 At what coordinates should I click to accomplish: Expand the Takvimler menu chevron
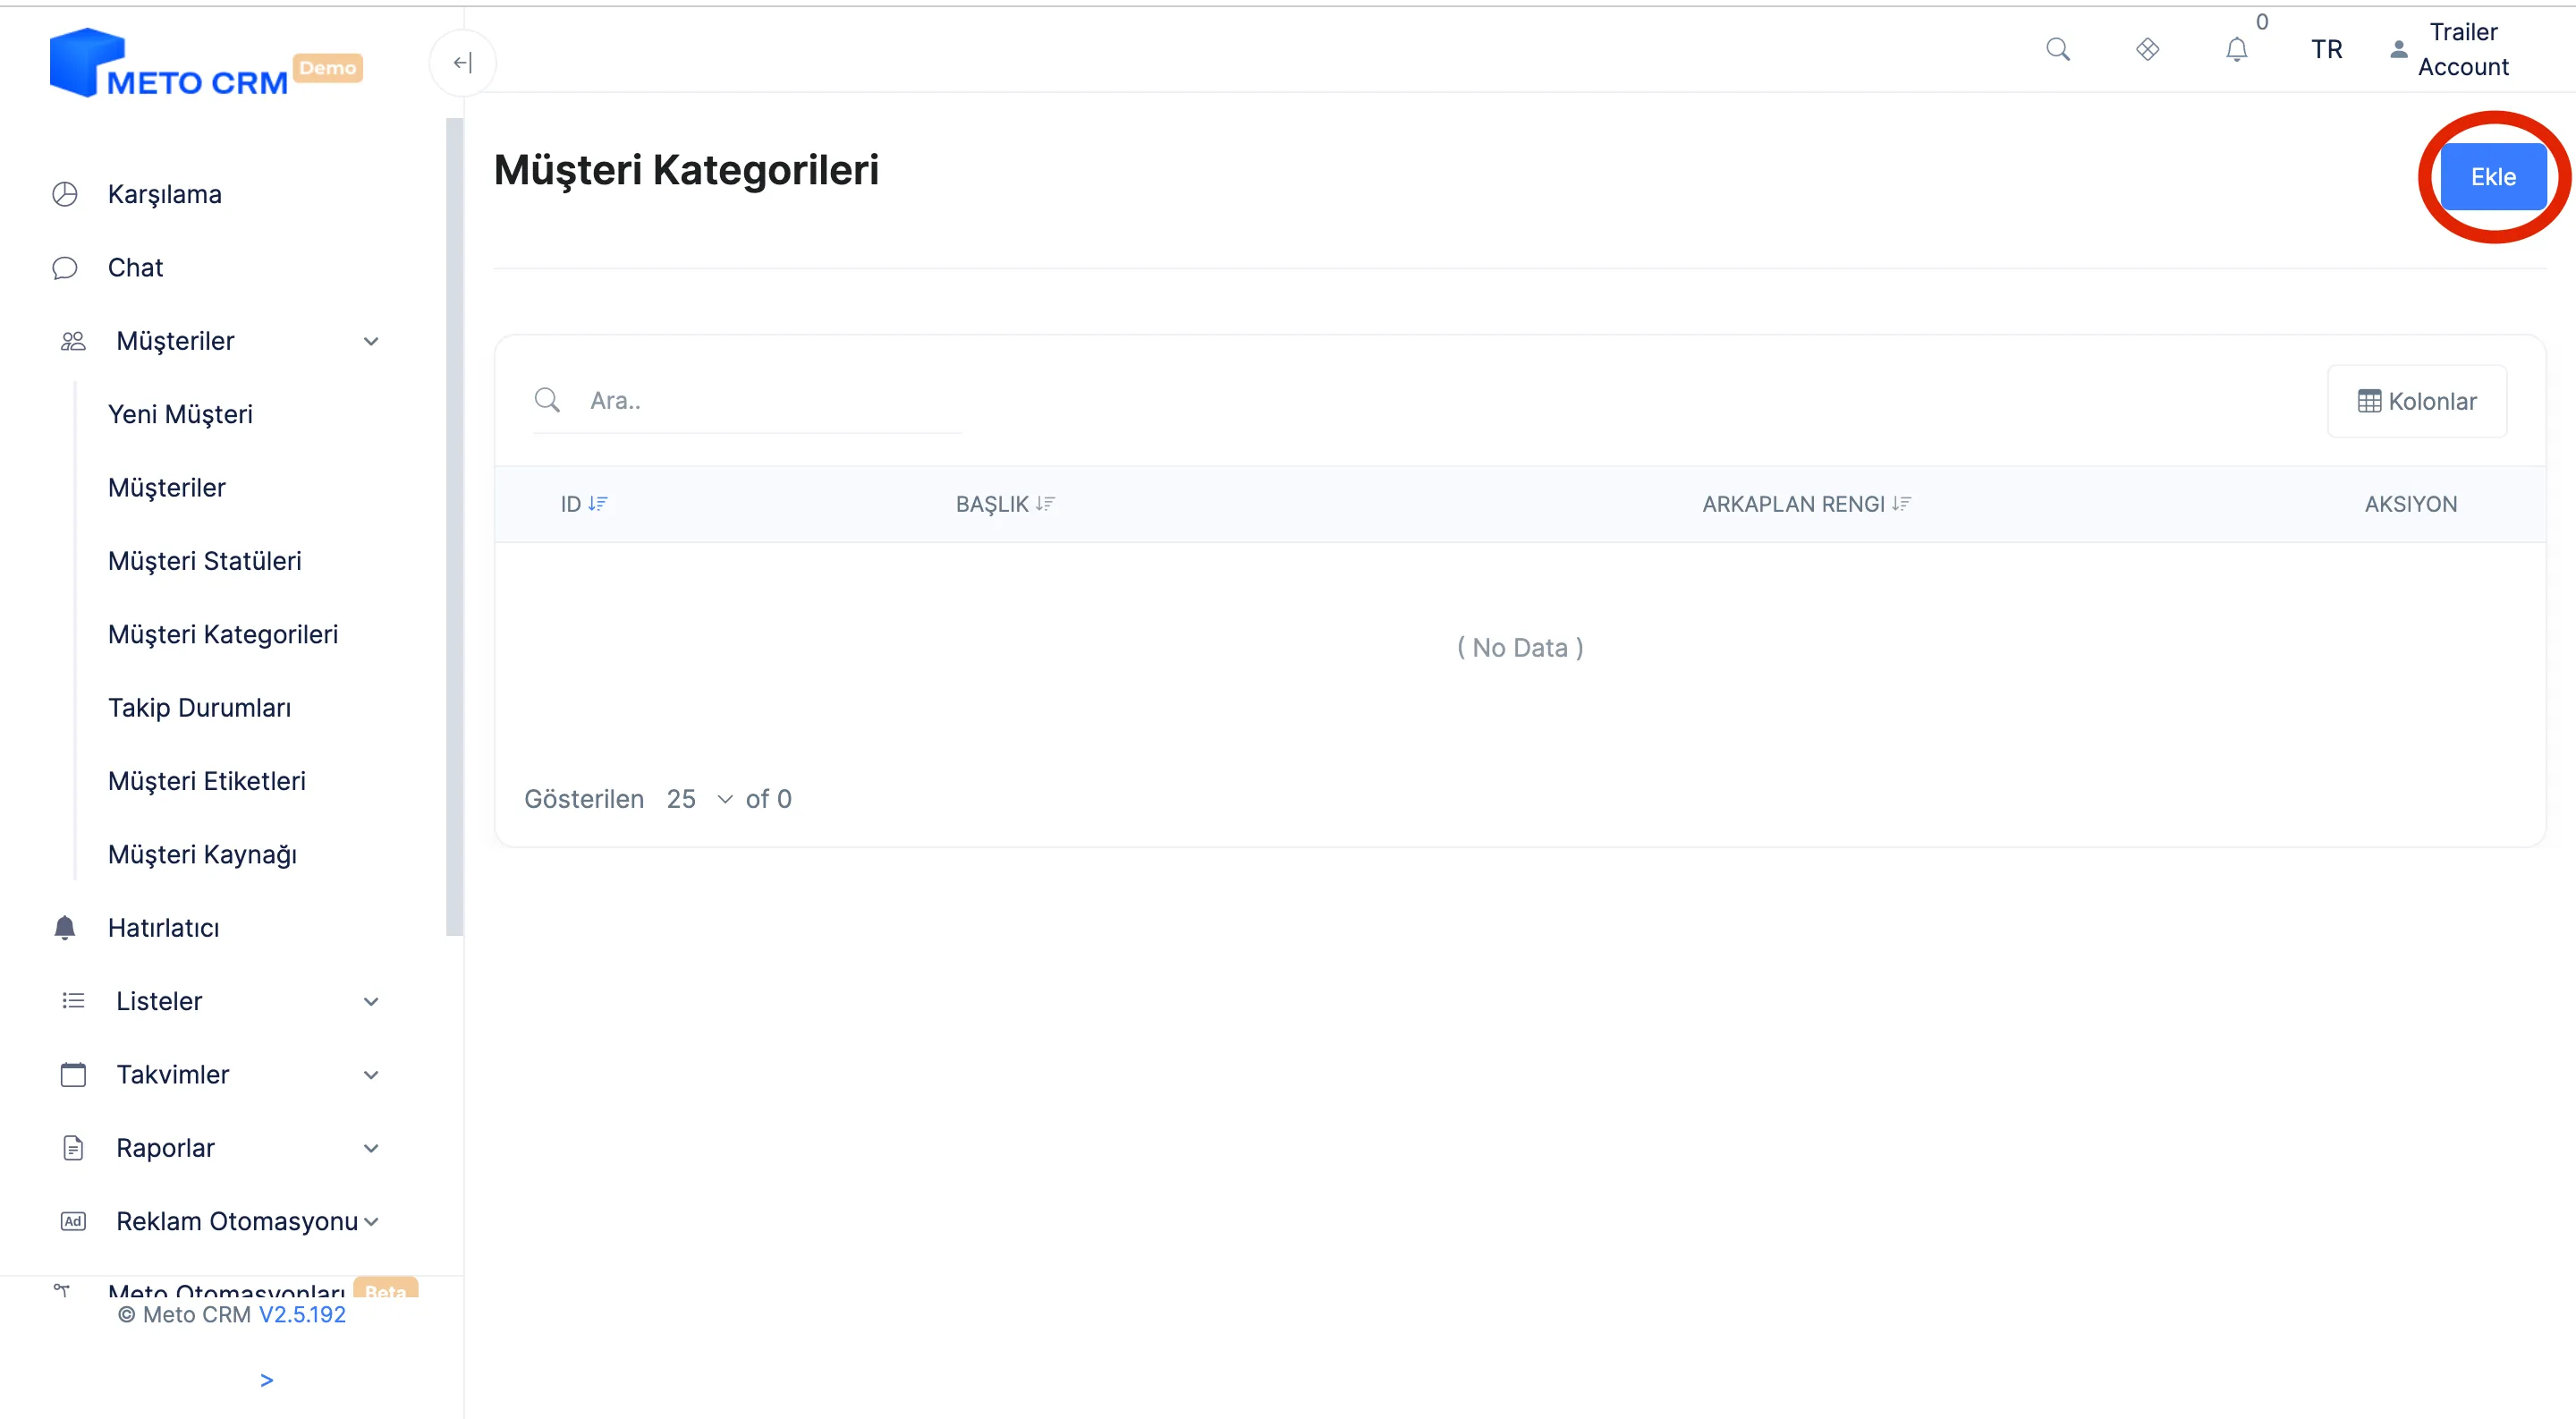click(x=371, y=1075)
